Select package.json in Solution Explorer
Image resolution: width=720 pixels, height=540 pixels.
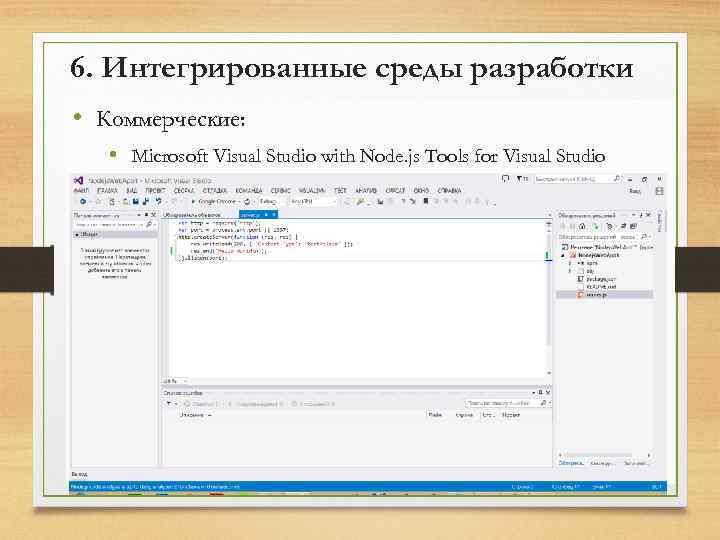tap(601, 279)
